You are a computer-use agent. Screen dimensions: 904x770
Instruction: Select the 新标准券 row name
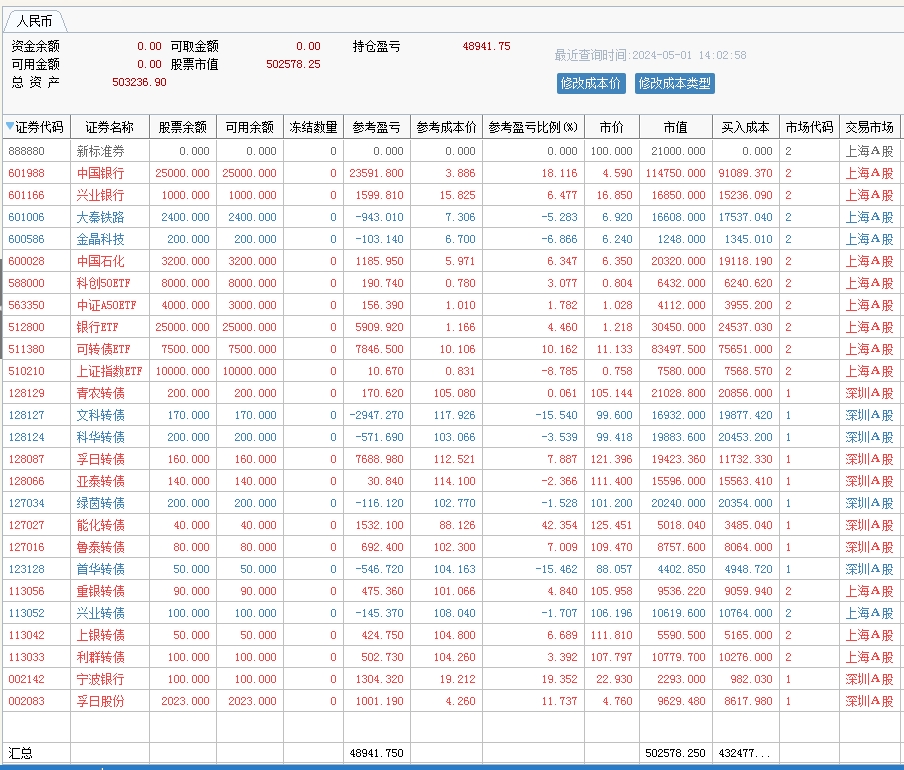click(x=100, y=151)
